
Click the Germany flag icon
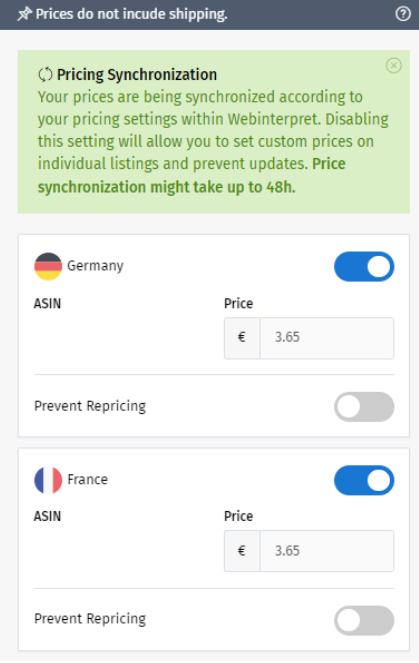coord(48,266)
